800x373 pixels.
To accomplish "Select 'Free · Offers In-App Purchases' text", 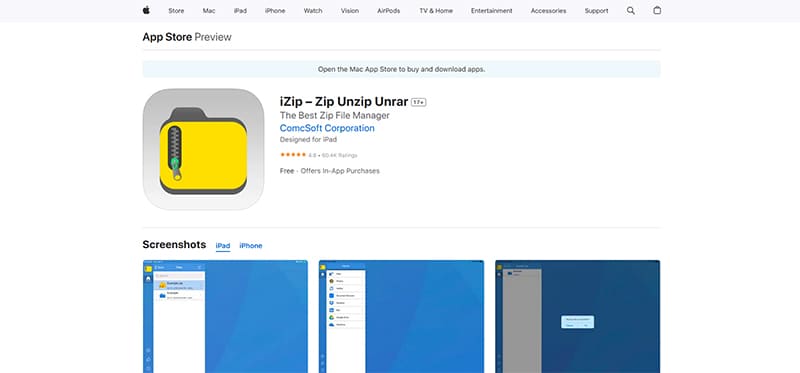I will tap(330, 171).
